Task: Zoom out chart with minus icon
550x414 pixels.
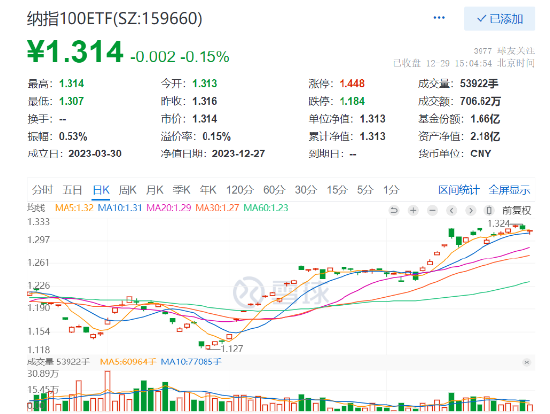Action: 432,211
